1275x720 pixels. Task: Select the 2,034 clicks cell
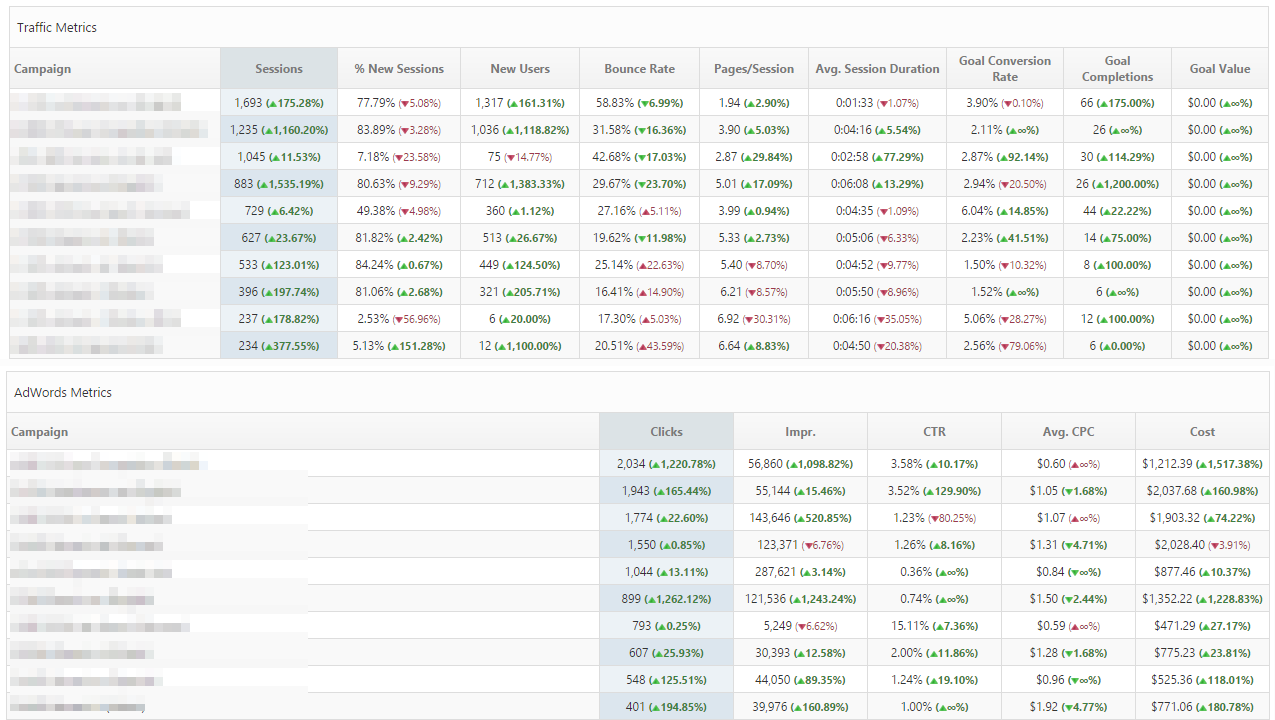pos(666,464)
